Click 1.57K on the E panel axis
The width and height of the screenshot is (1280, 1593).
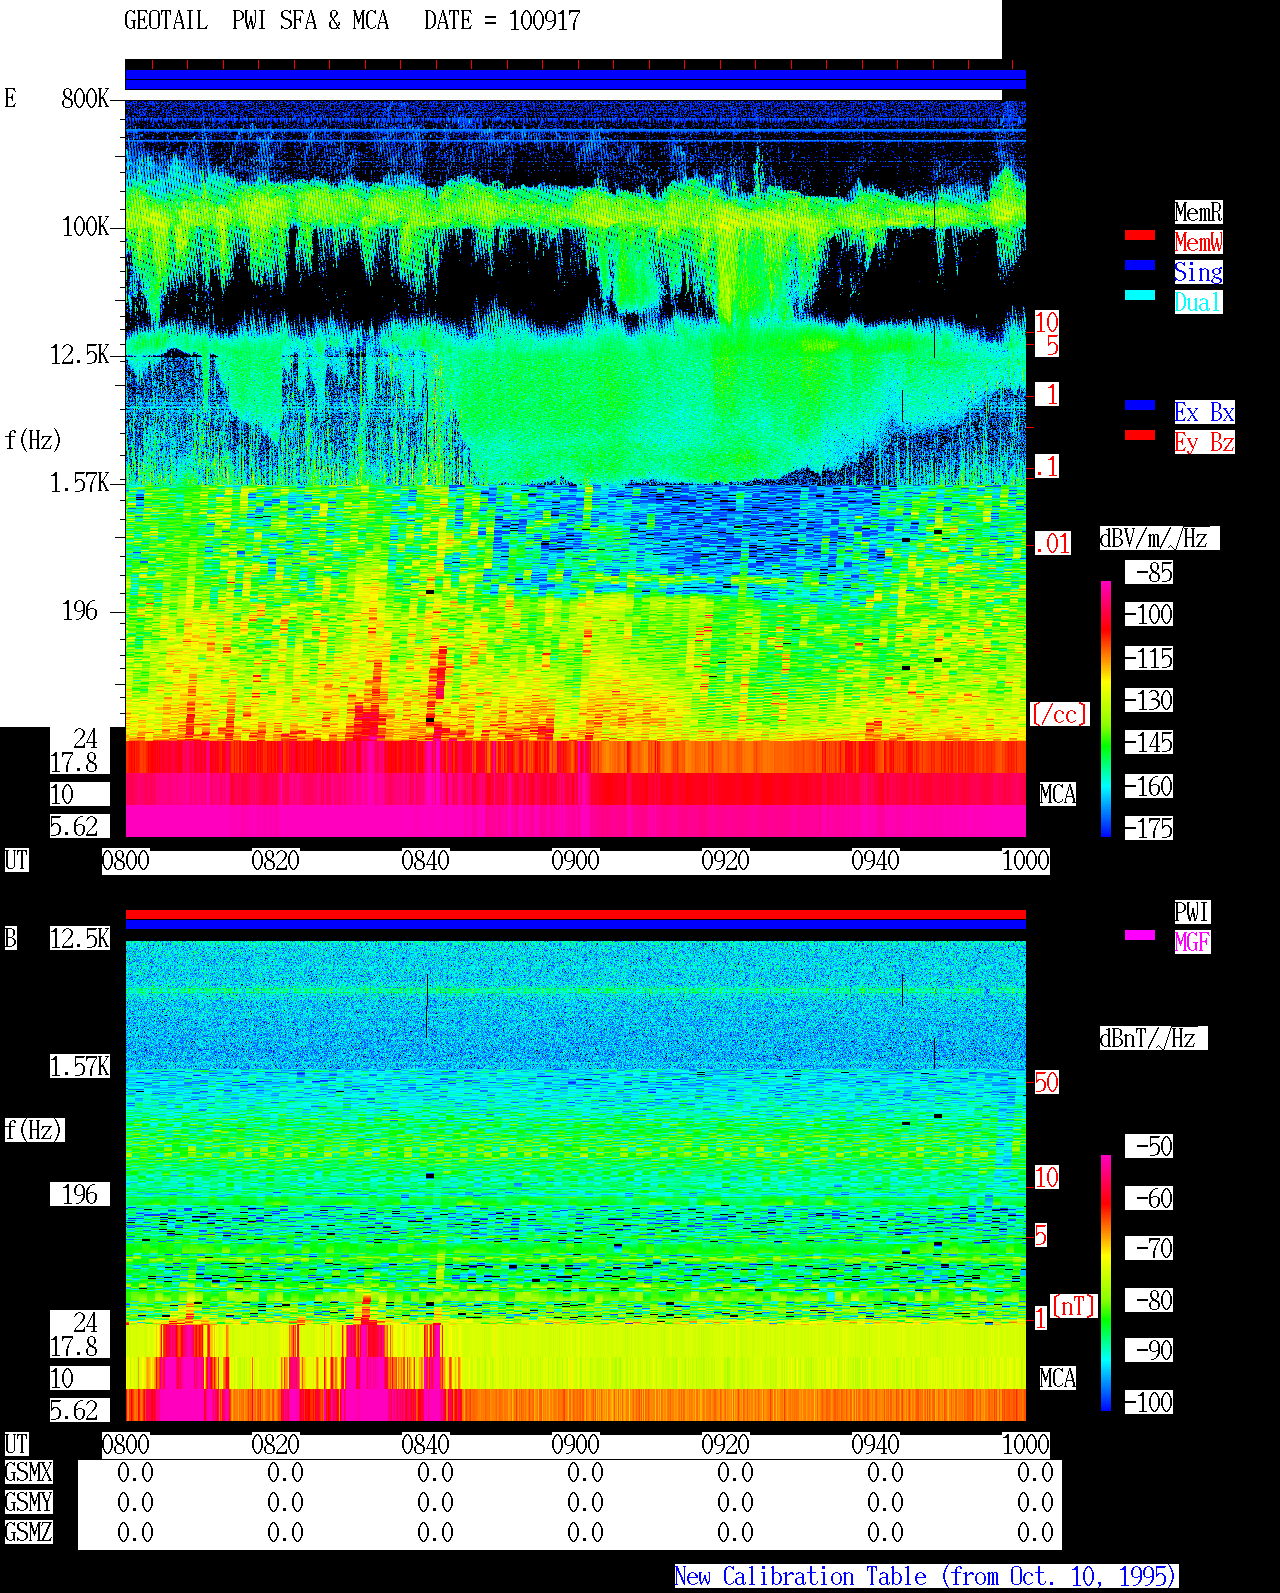click(80, 482)
